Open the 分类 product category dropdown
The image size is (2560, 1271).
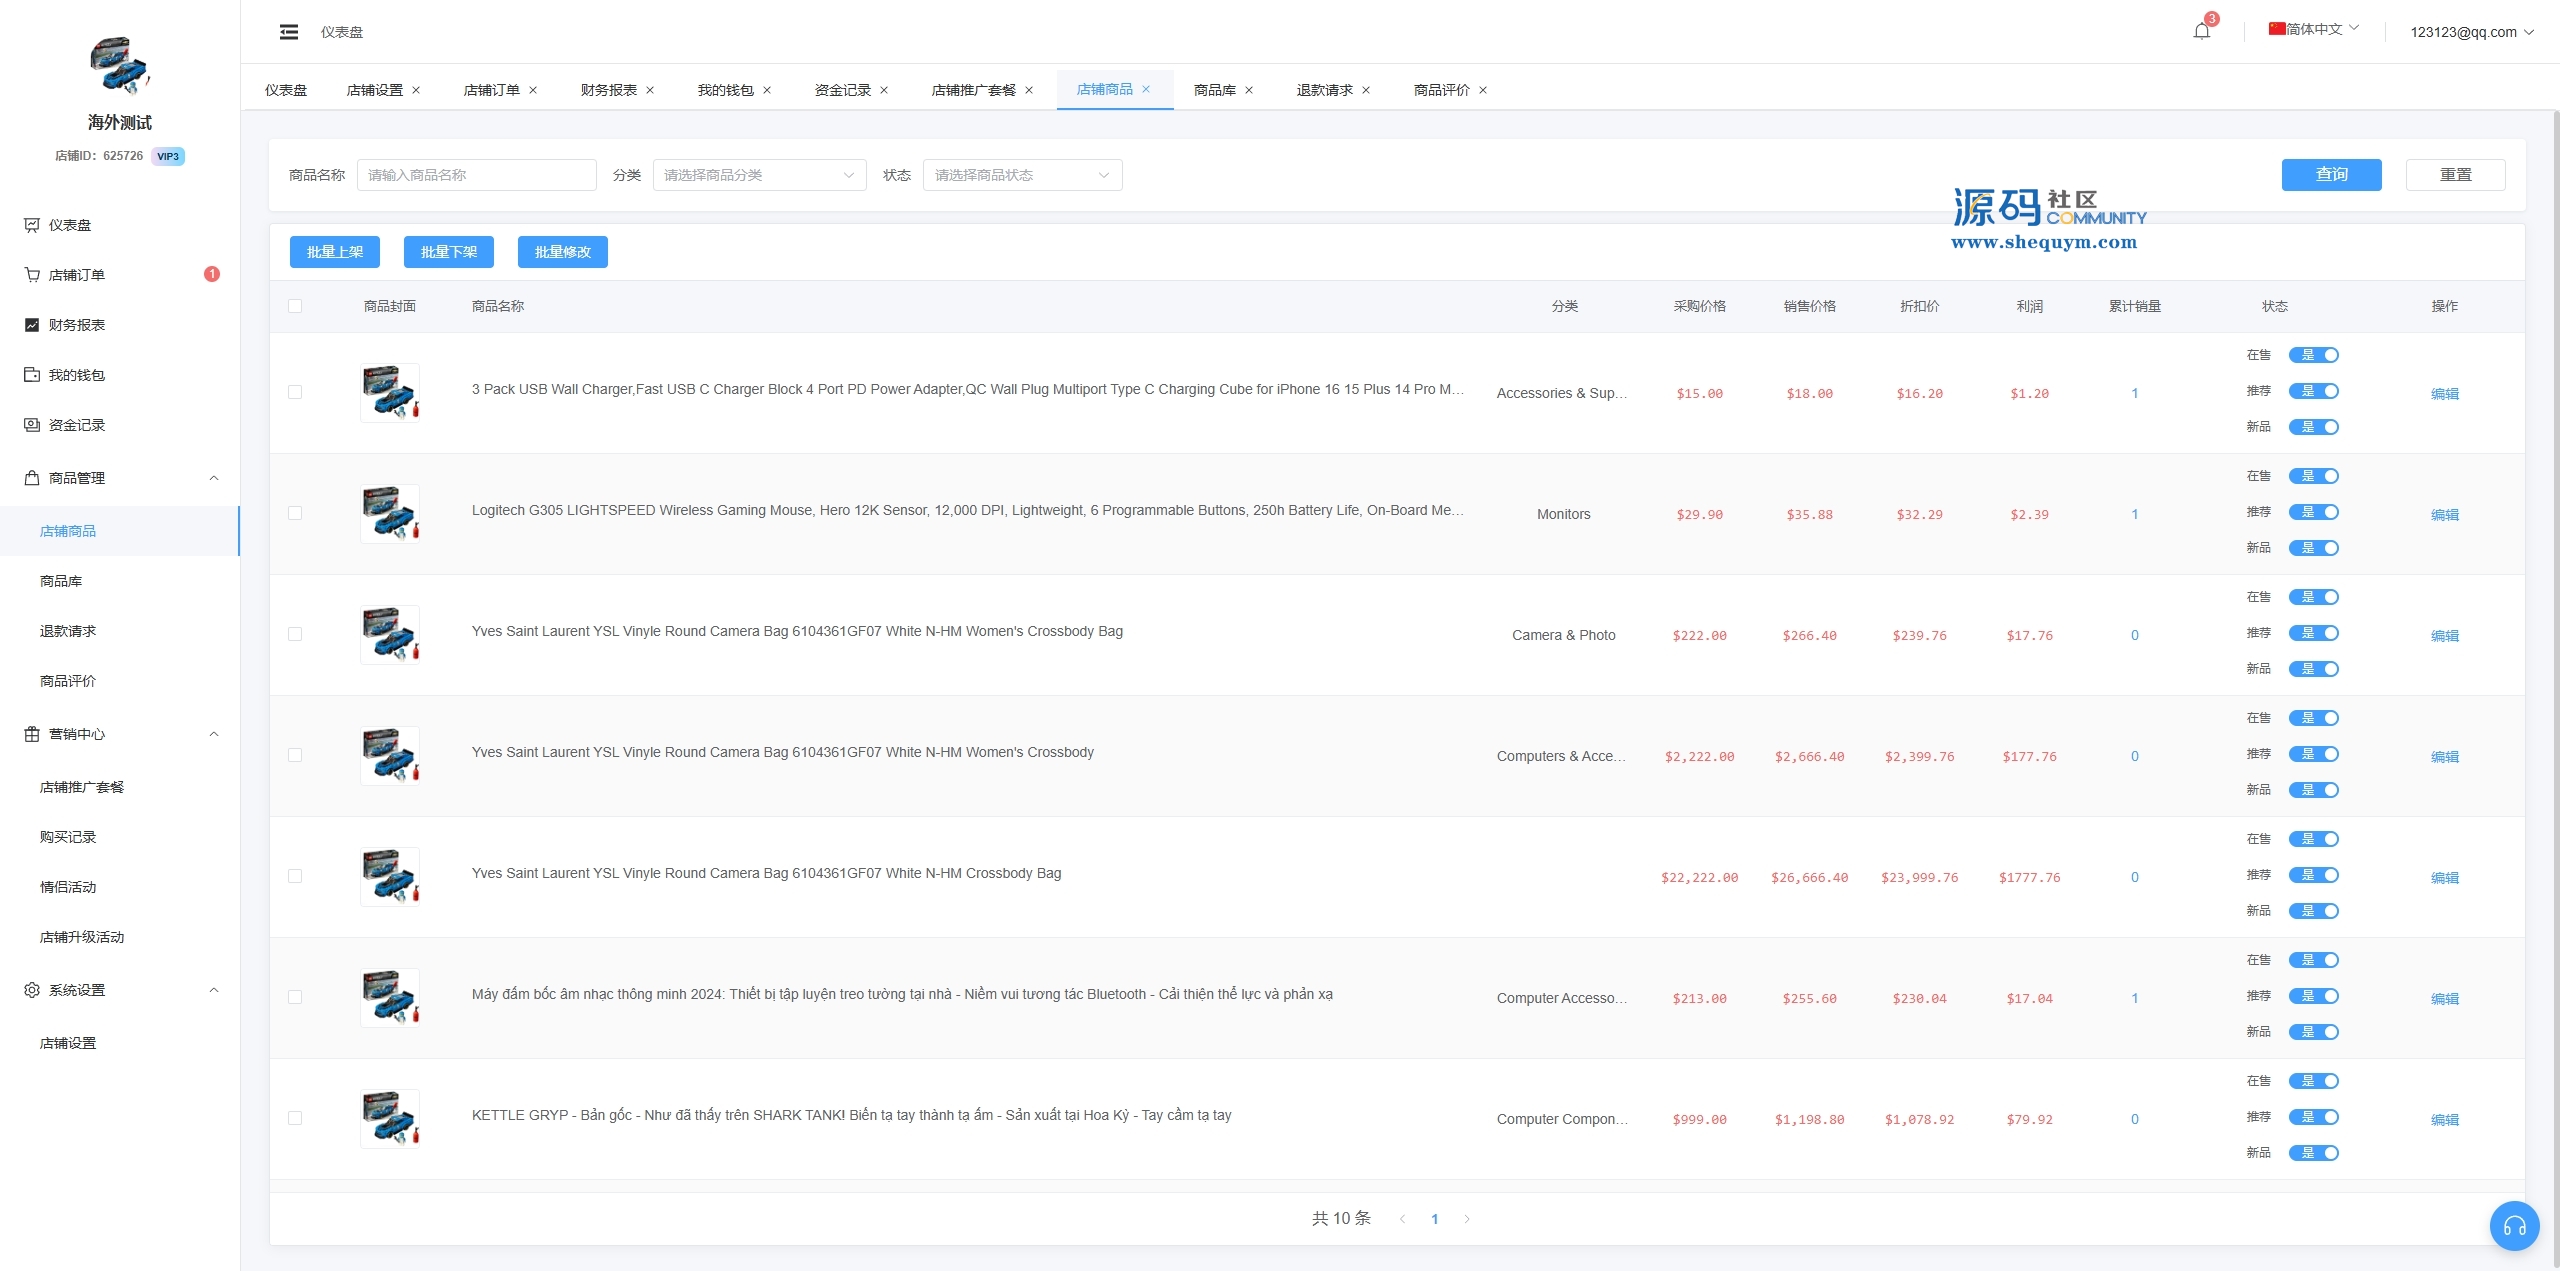tap(759, 175)
